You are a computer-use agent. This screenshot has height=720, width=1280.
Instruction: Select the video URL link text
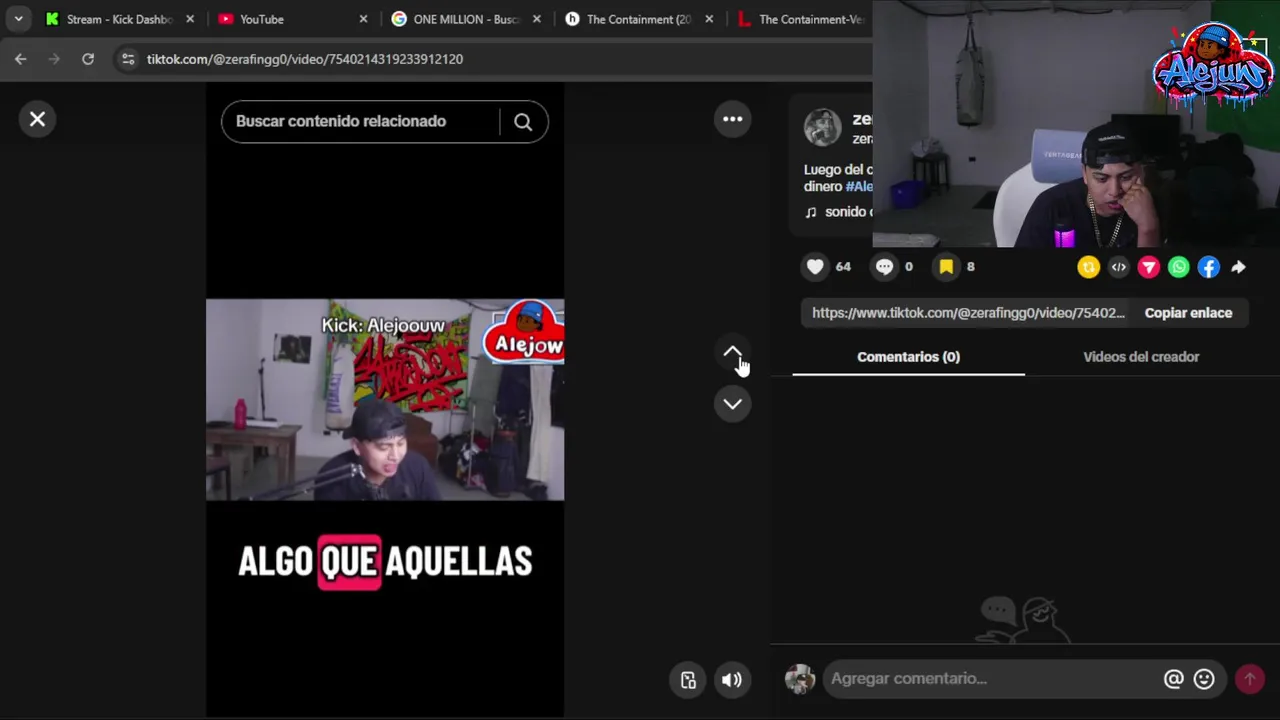[x=968, y=313]
